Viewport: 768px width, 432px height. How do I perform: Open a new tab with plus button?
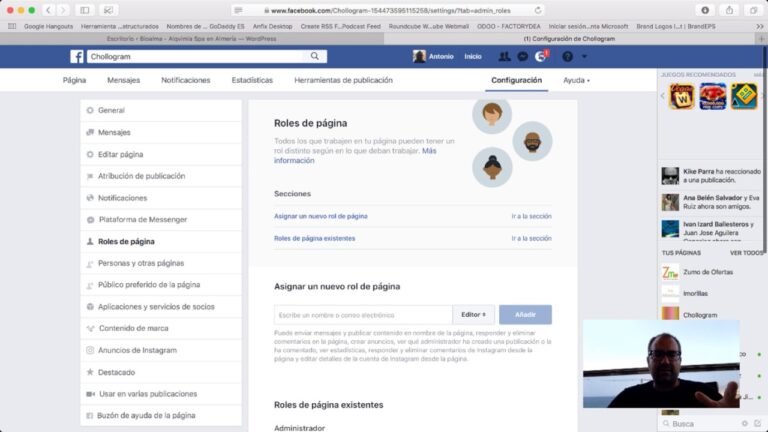tap(761, 39)
